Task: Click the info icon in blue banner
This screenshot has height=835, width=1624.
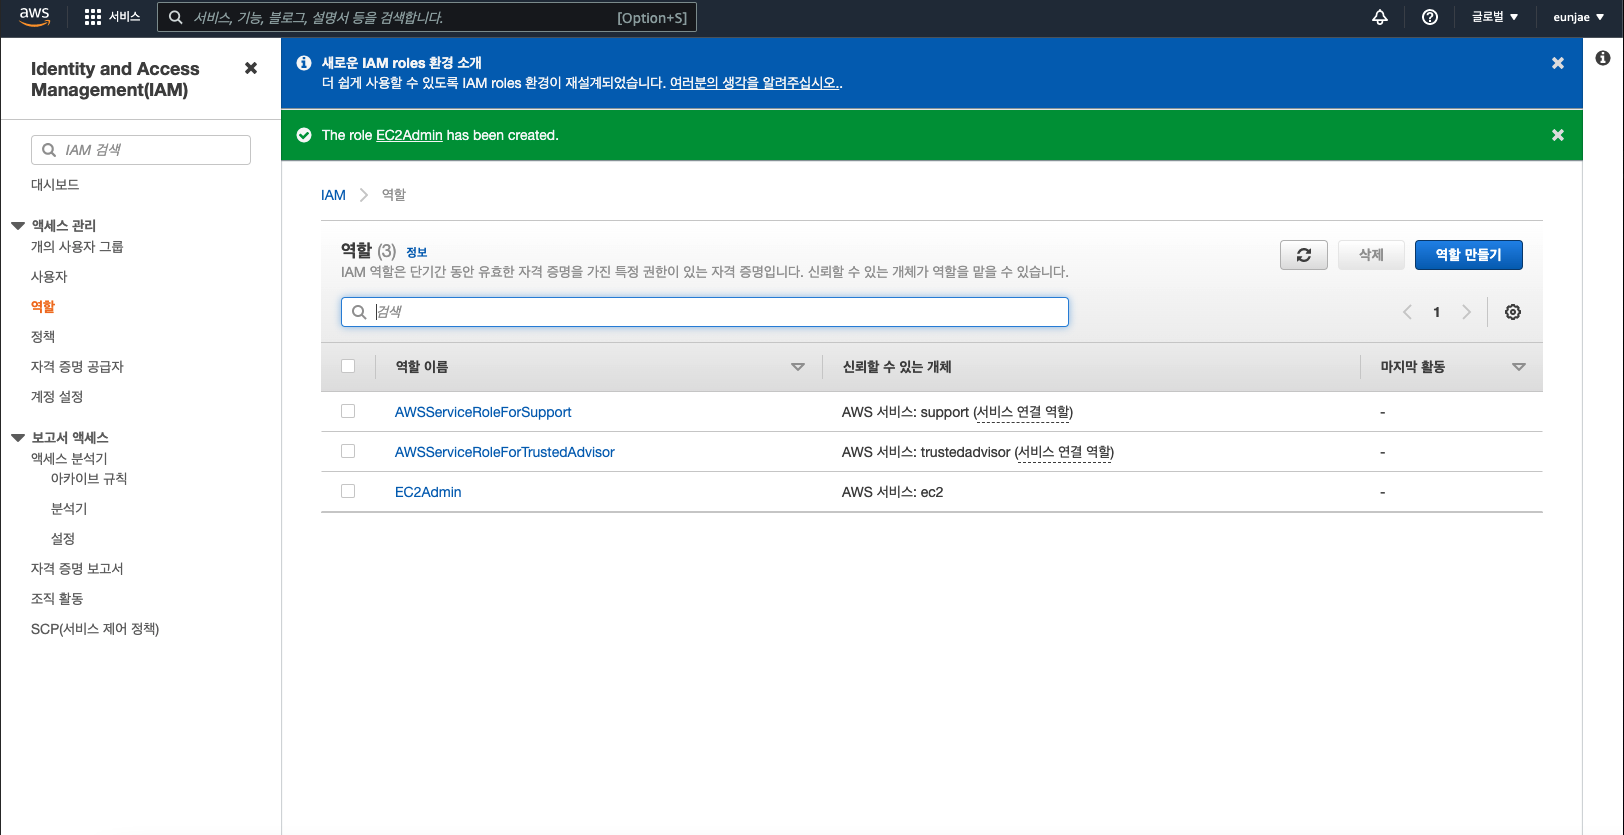Action: [x=304, y=63]
